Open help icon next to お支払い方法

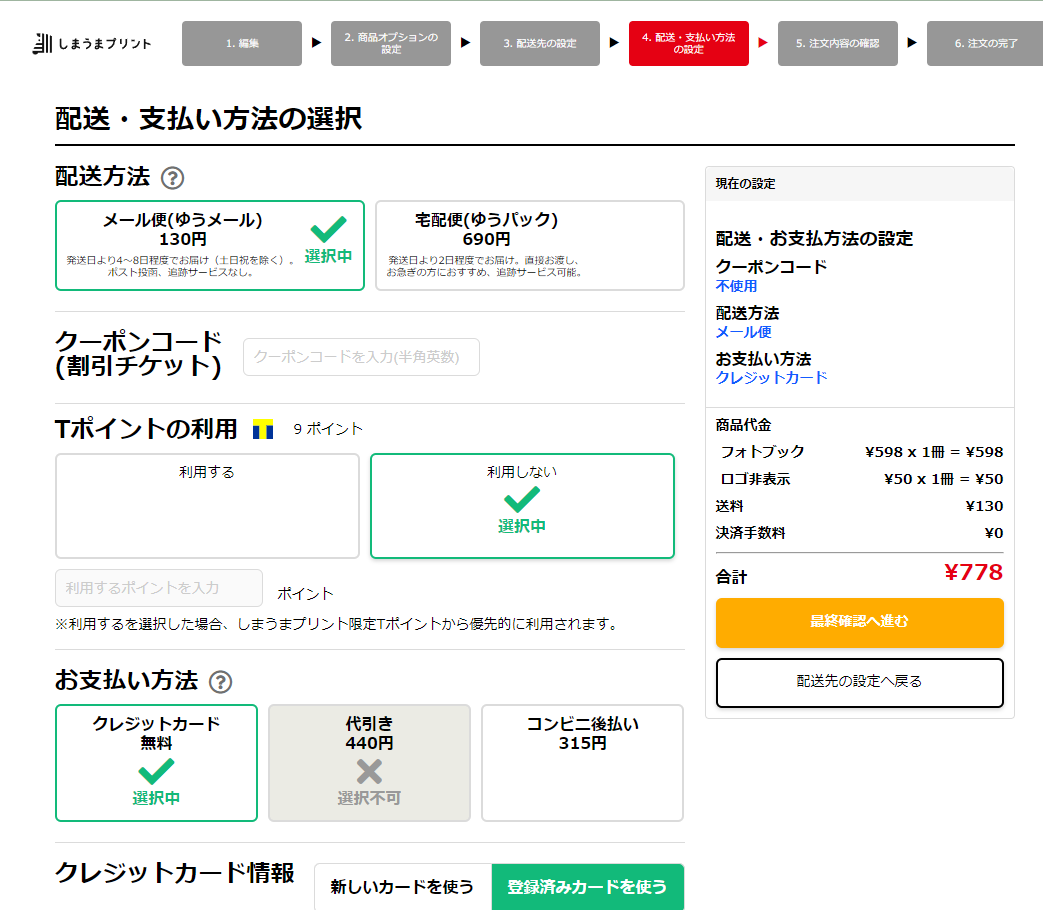click(x=221, y=682)
